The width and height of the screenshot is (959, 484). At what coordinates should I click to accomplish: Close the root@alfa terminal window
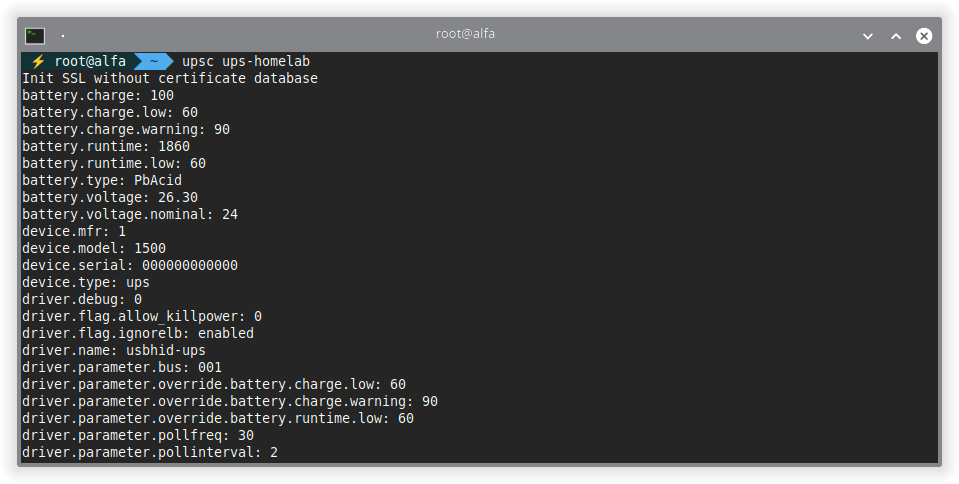point(924,35)
